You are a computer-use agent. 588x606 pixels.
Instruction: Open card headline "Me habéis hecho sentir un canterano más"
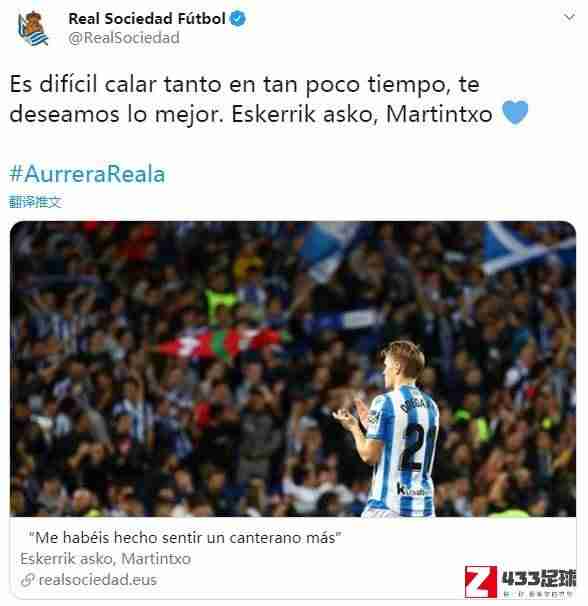[185, 538]
